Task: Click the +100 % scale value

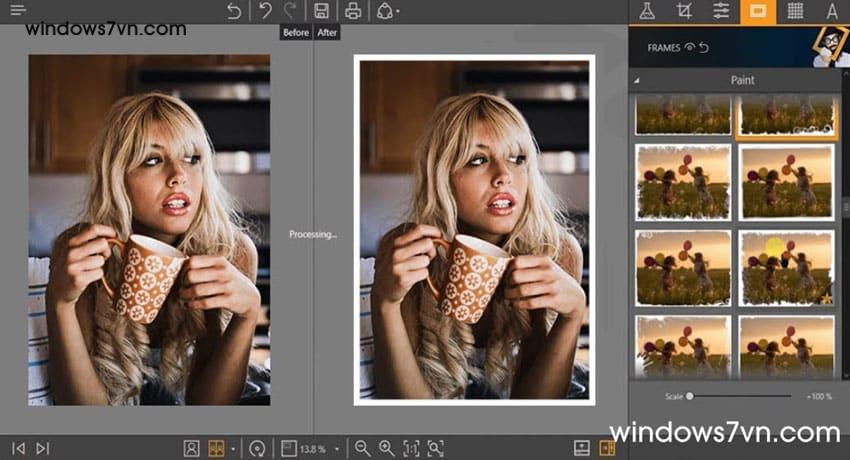Action: [x=819, y=397]
